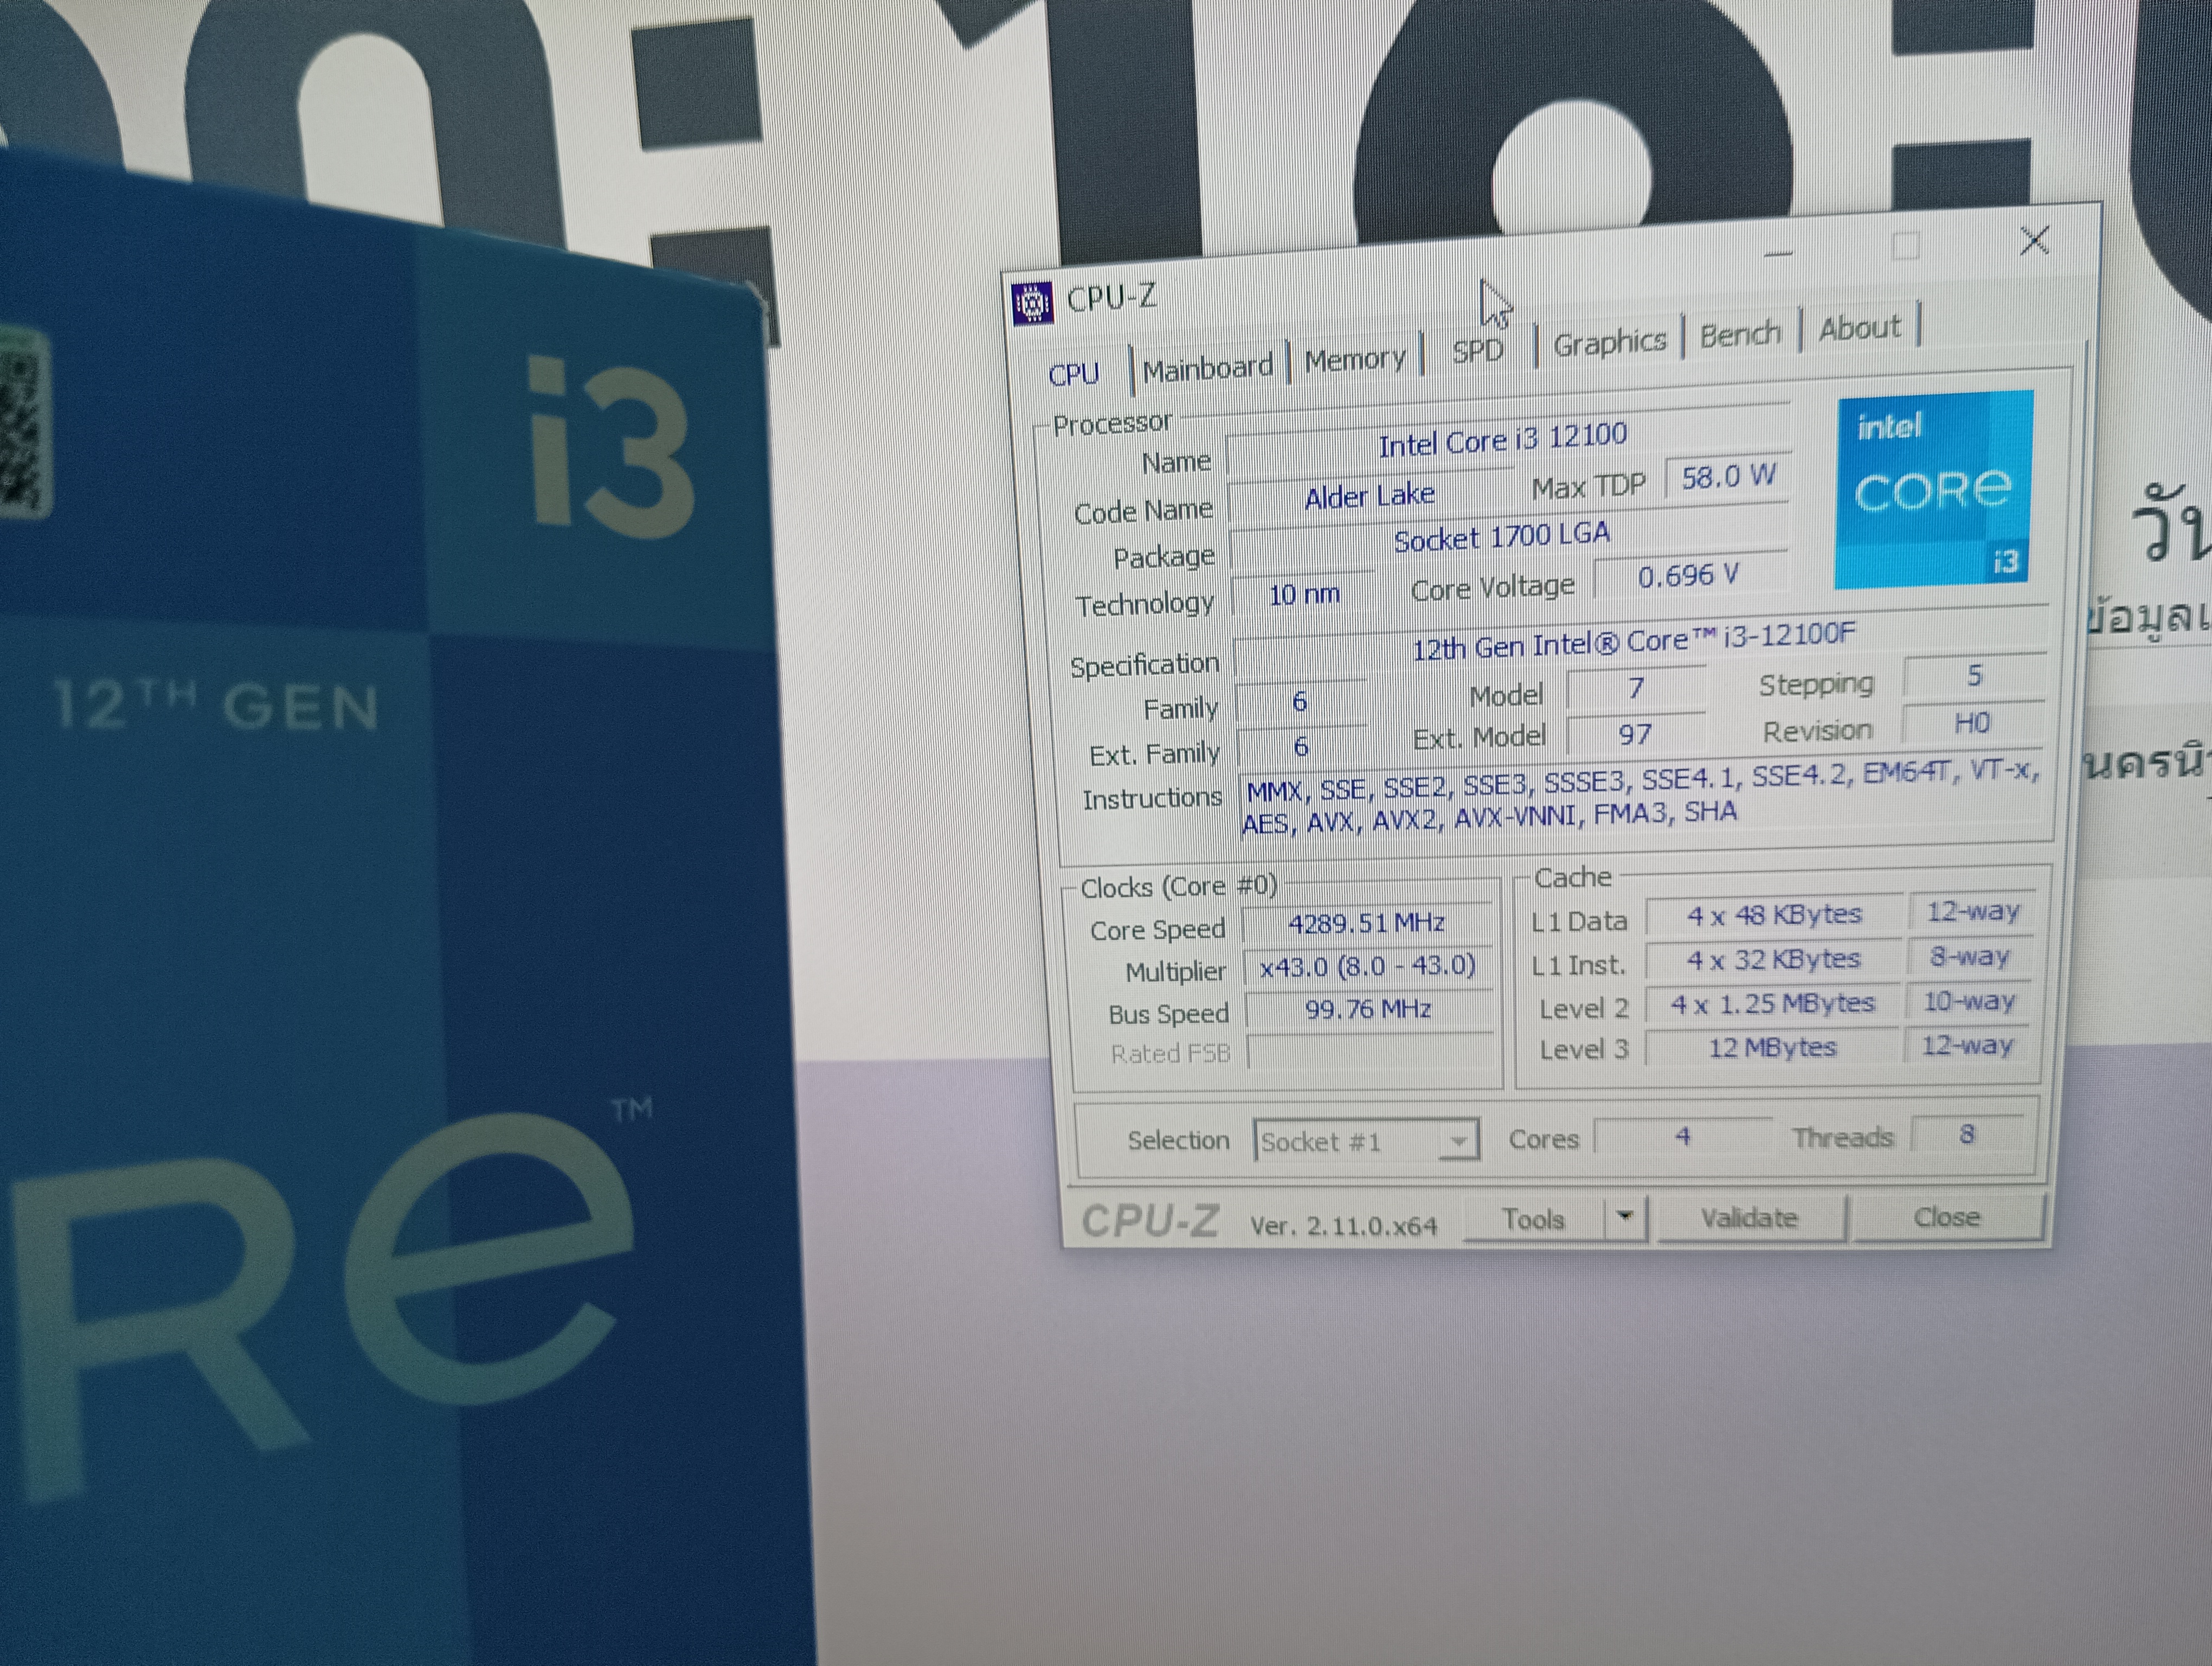2212x1666 pixels.
Task: Click the Level 3 12 MBytes value
Action: coord(1773,1048)
